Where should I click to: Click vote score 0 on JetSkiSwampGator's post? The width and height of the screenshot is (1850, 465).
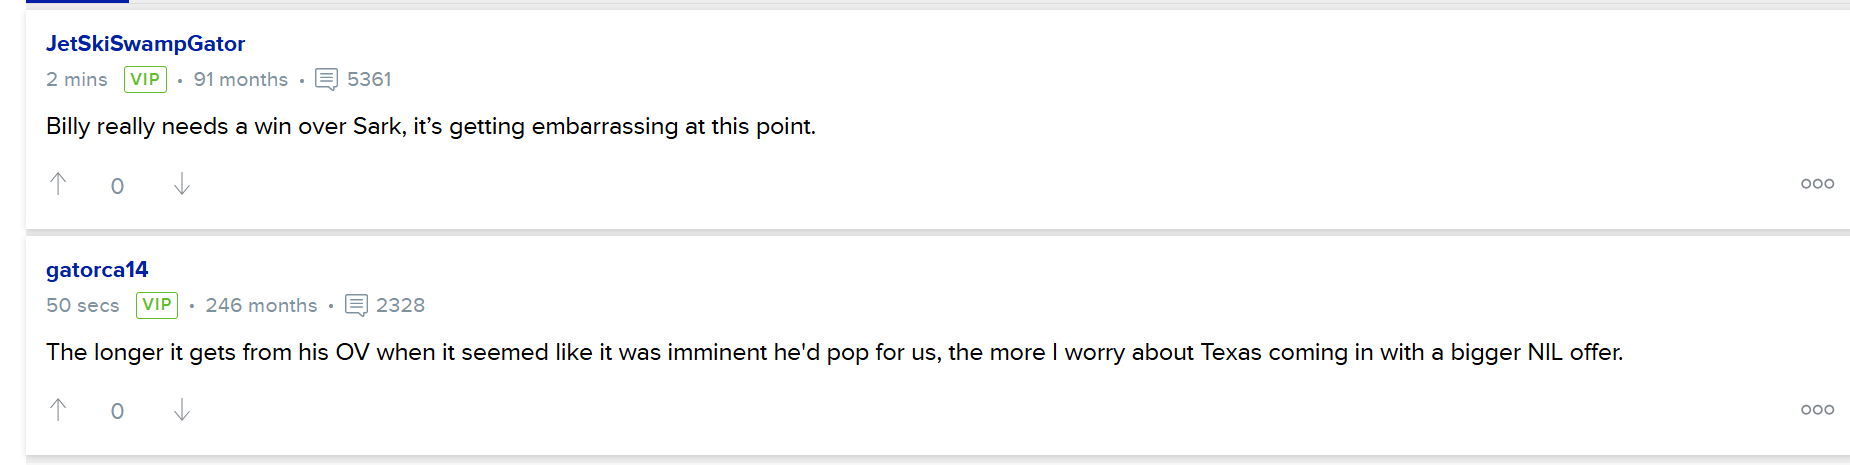pyautogui.click(x=117, y=186)
